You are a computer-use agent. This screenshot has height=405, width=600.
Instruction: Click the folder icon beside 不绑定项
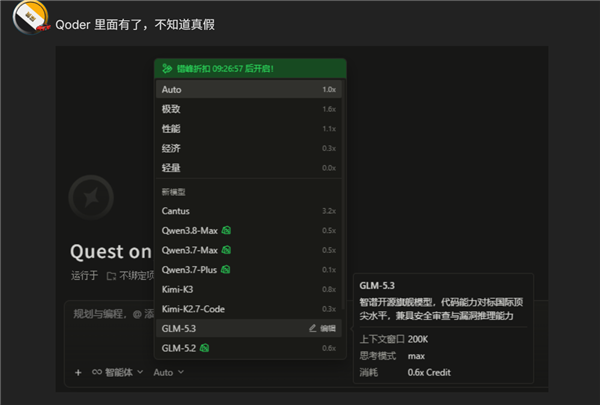[x=111, y=276]
